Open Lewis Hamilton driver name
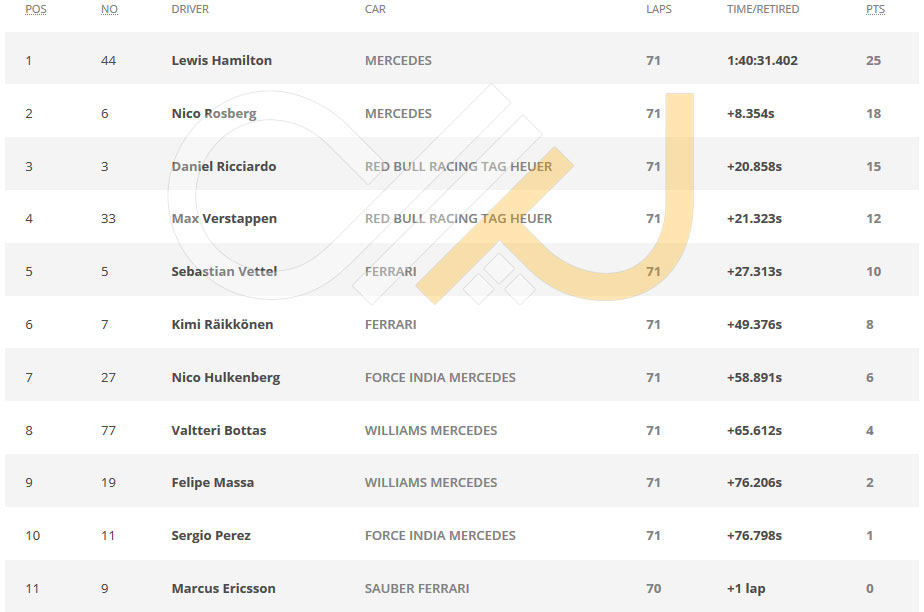This screenshot has width=924, height=612. tap(222, 61)
